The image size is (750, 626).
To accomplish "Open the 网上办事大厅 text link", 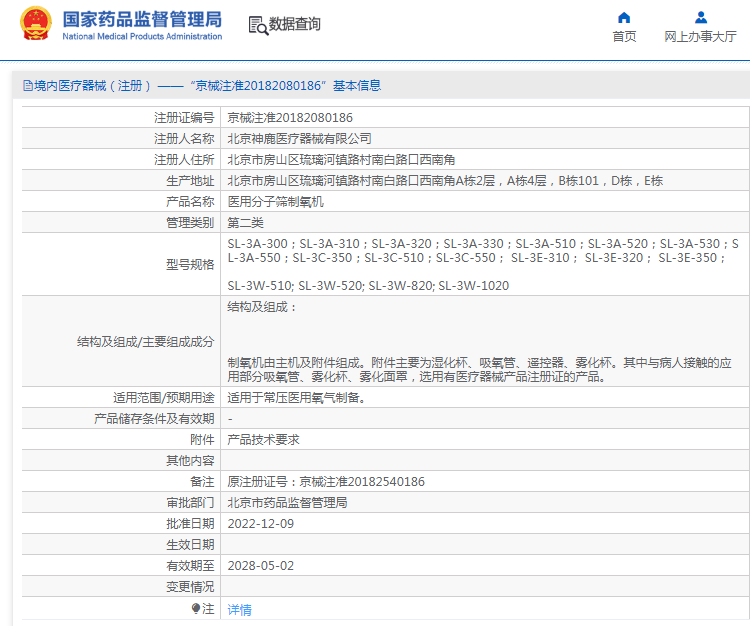I will [701, 37].
